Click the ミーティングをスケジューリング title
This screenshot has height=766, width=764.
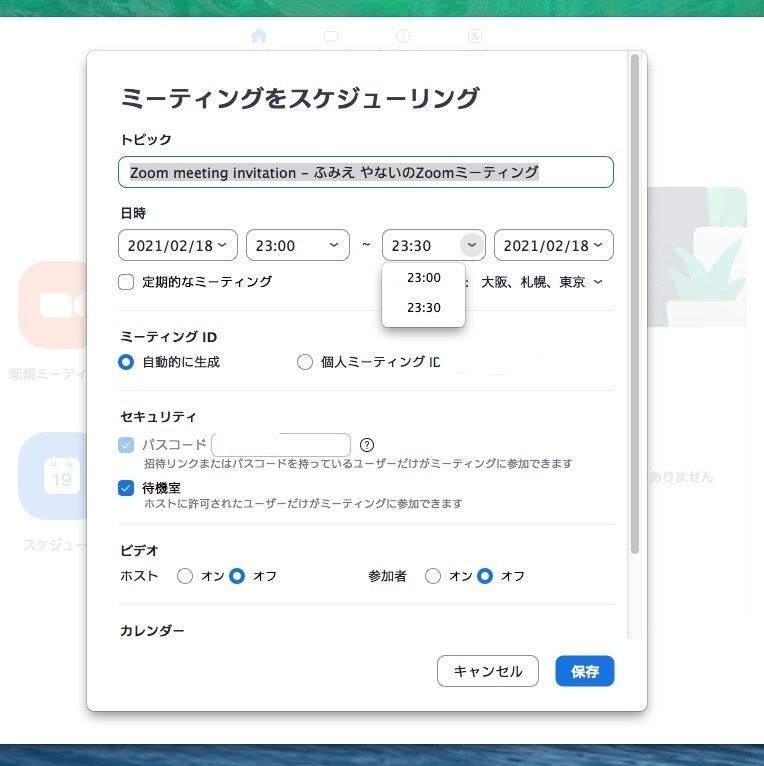click(x=300, y=98)
